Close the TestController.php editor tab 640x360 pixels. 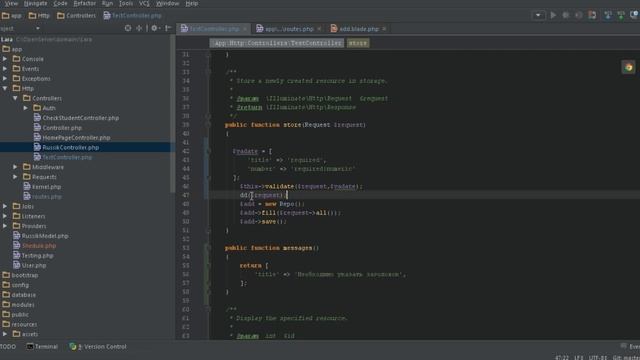[244, 29]
